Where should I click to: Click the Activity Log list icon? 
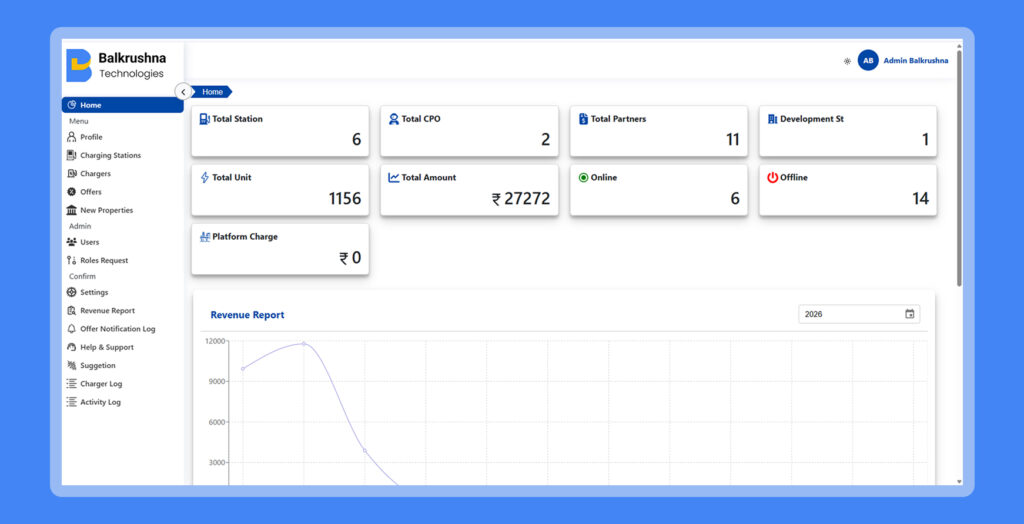click(72, 402)
